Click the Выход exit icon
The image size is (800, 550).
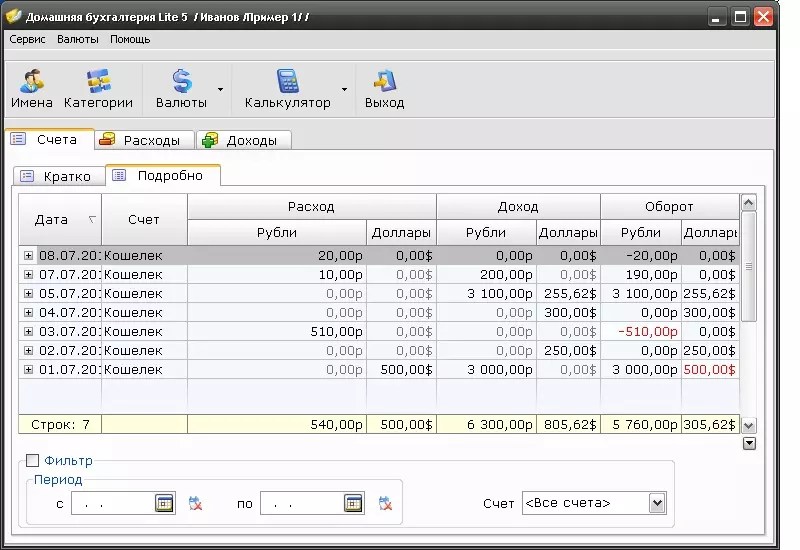click(x=384, y=81)
